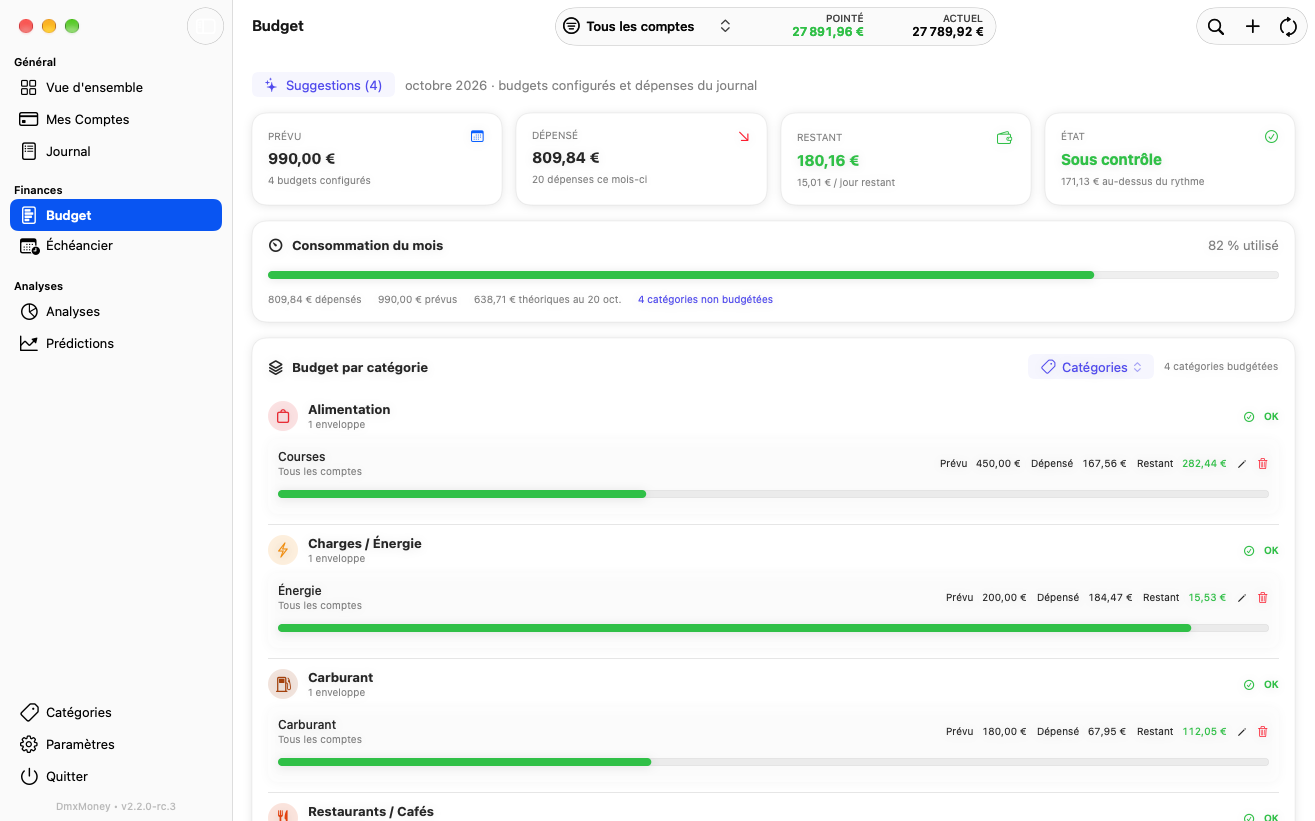This screenshot has height=821, width=1315.
Task: Open the Échéancier page
Action: 116,245
